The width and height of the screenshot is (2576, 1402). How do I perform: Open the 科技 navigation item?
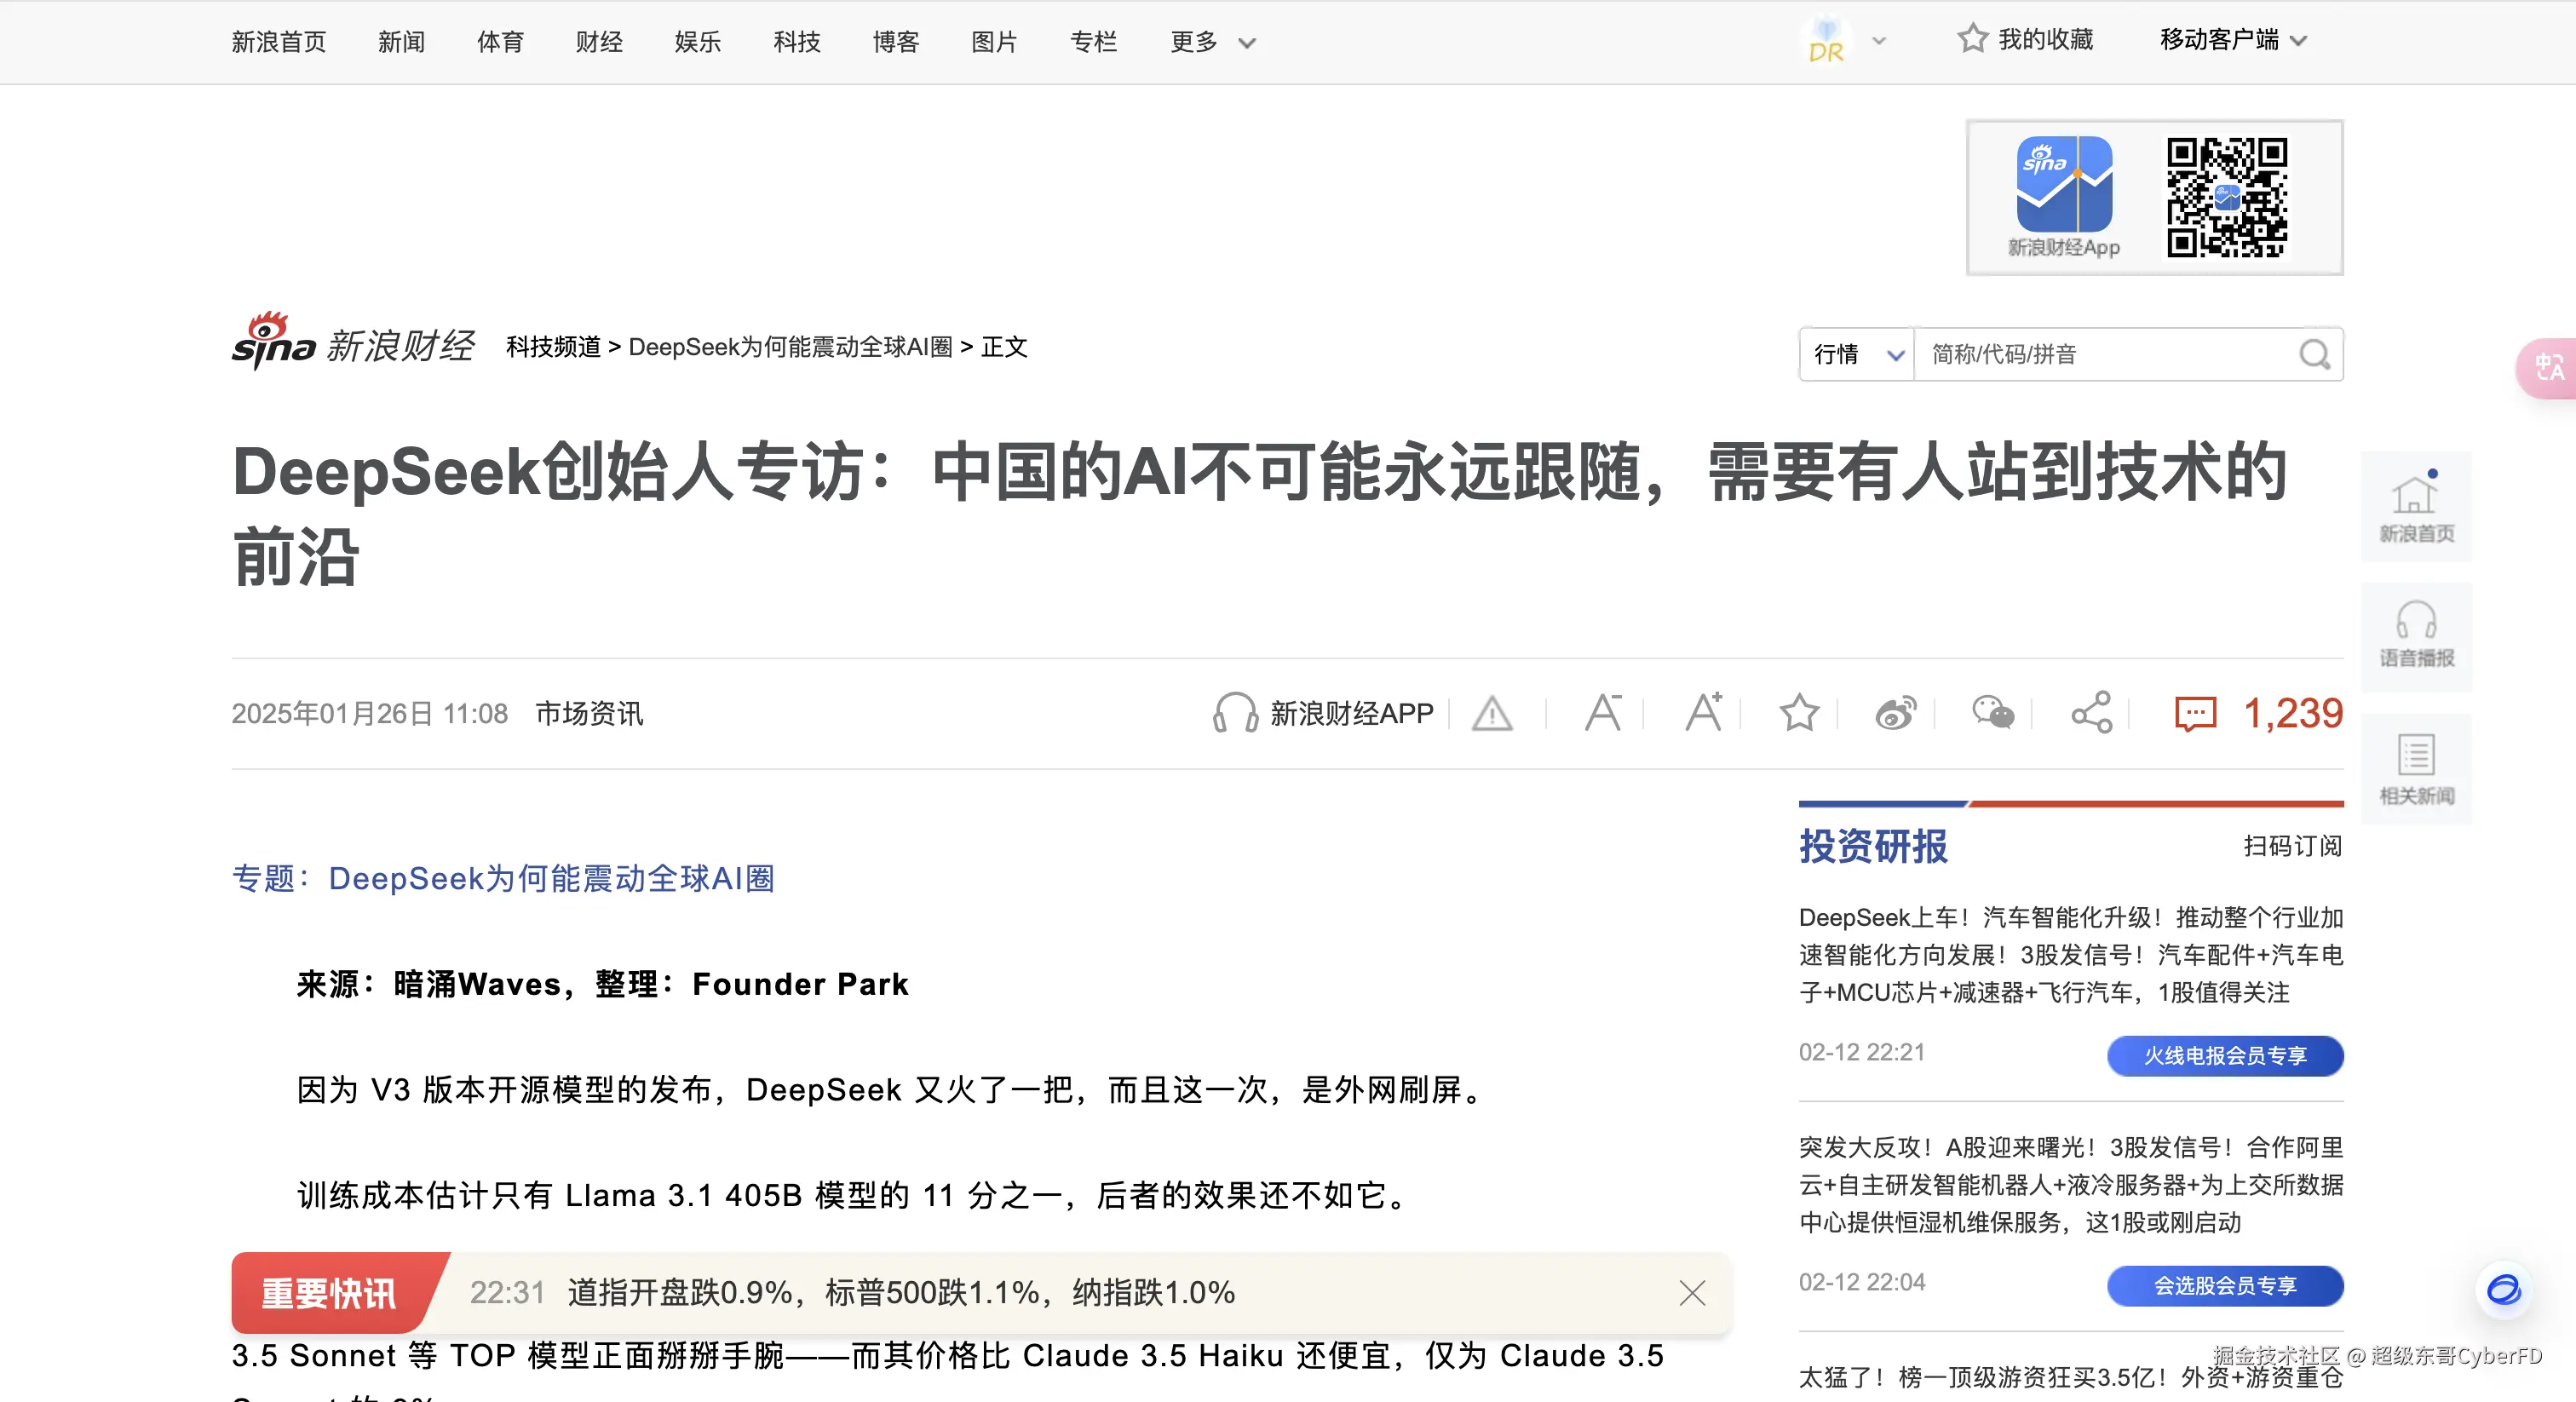pos(797,42)
